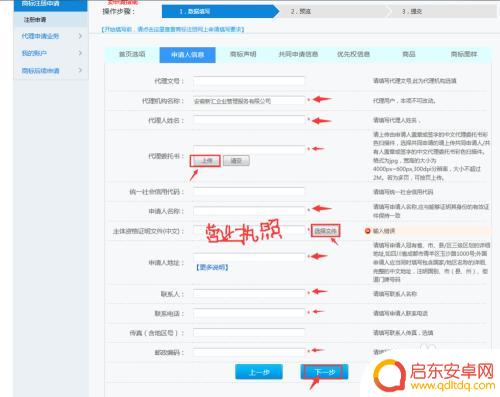Image resolution: width=500 pixels, height=397 pixels.
Task: Focus the 联系电话 input field
Action: [x=249, y=313]
